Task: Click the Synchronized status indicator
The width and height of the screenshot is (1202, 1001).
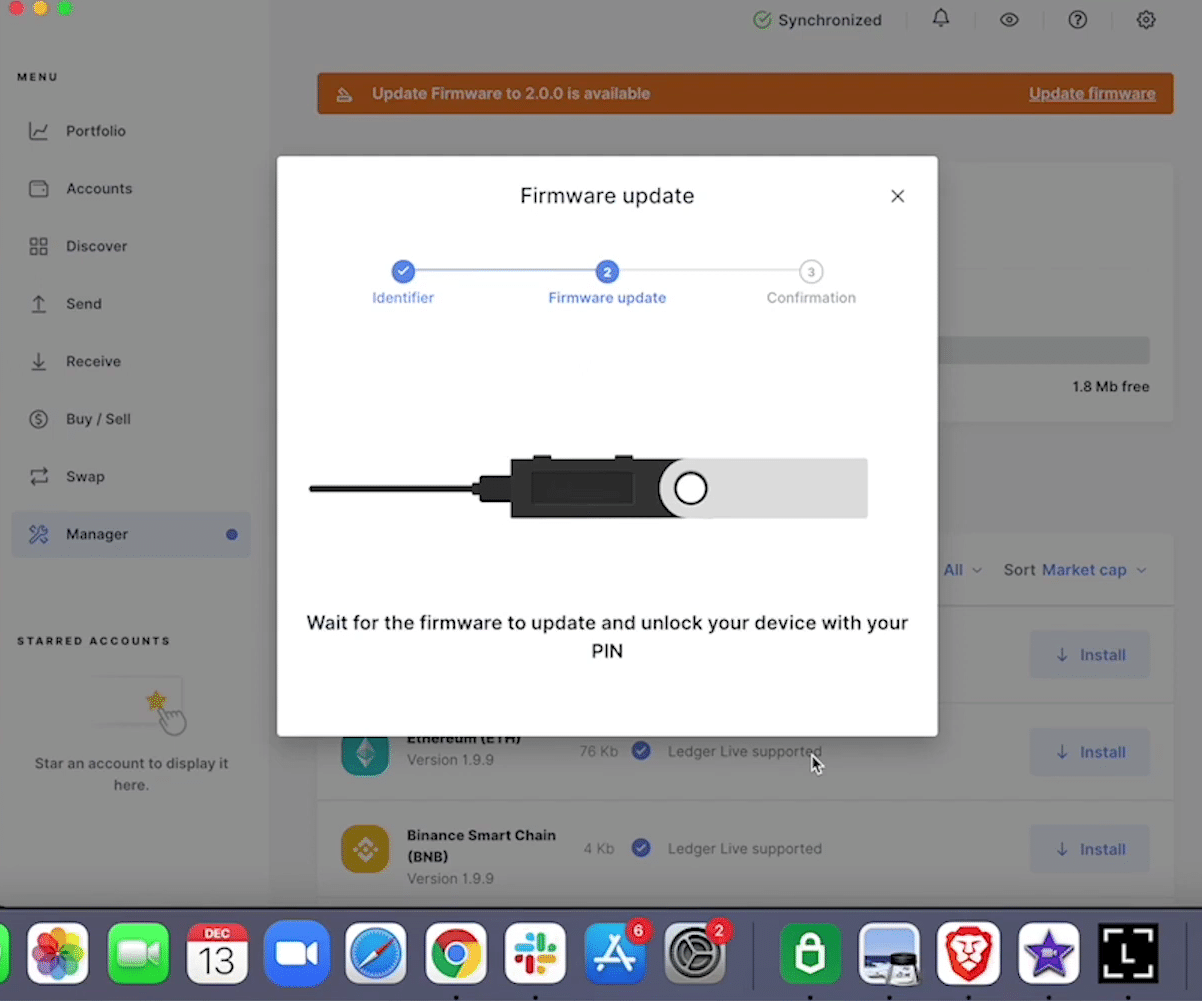Action: 817,20
